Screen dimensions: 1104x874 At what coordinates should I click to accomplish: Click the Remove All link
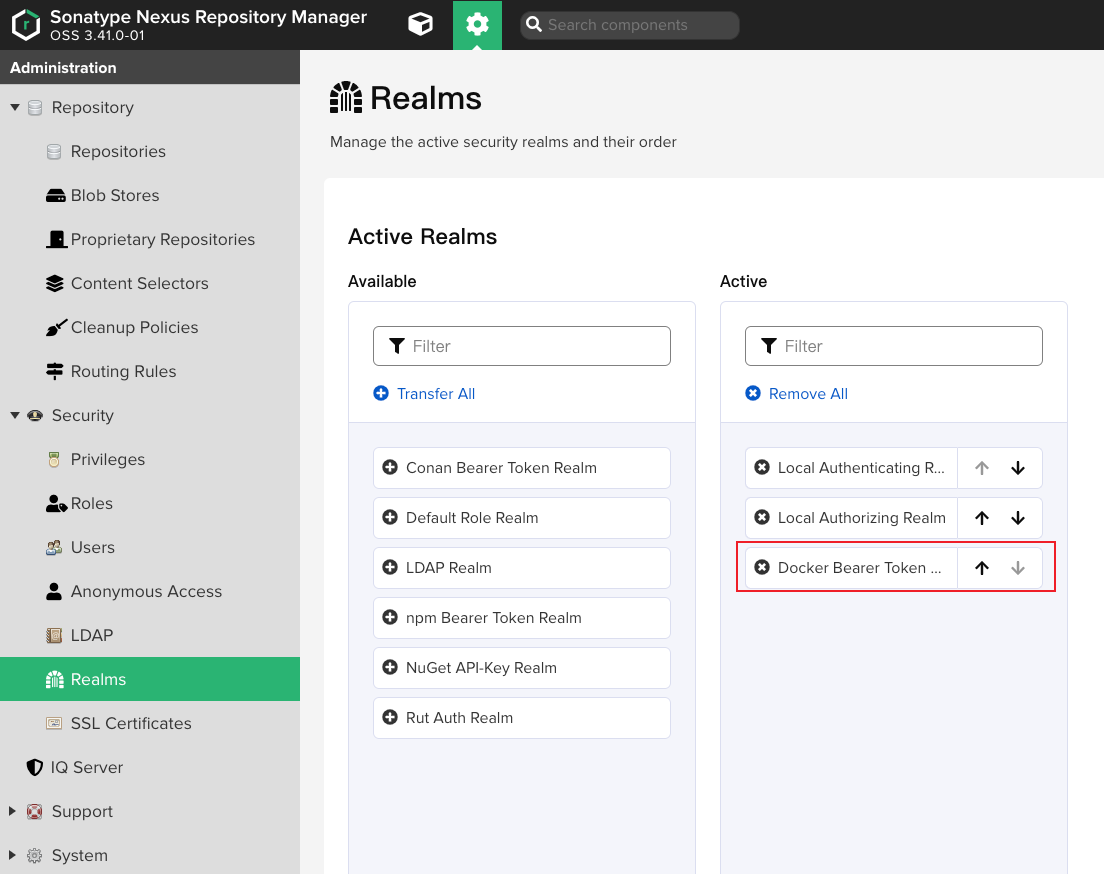[807, 394]
